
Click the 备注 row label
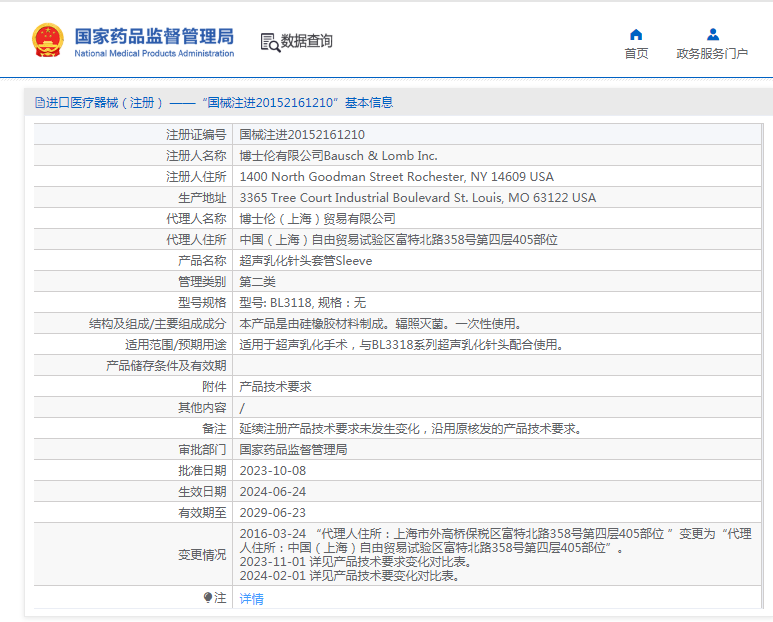214,429
